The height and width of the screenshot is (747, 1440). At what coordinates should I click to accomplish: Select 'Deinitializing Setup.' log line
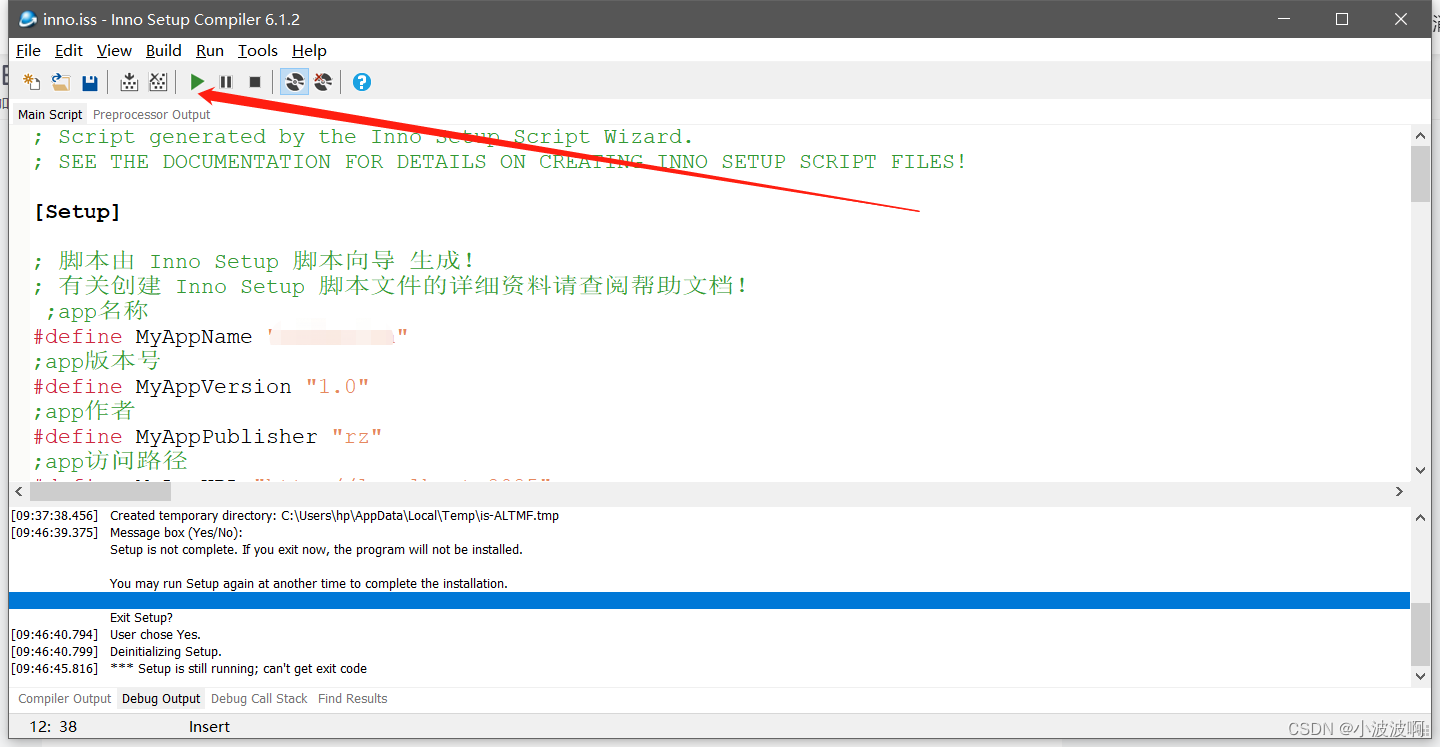coord(166,652)
